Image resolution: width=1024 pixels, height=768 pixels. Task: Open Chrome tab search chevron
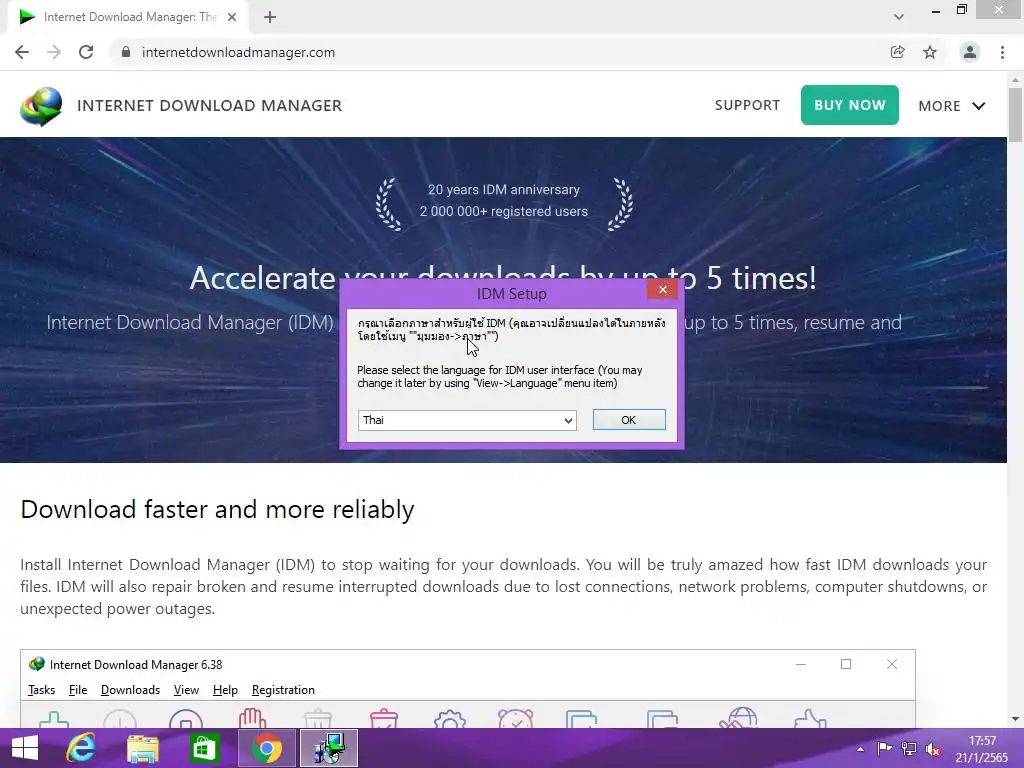899,17
